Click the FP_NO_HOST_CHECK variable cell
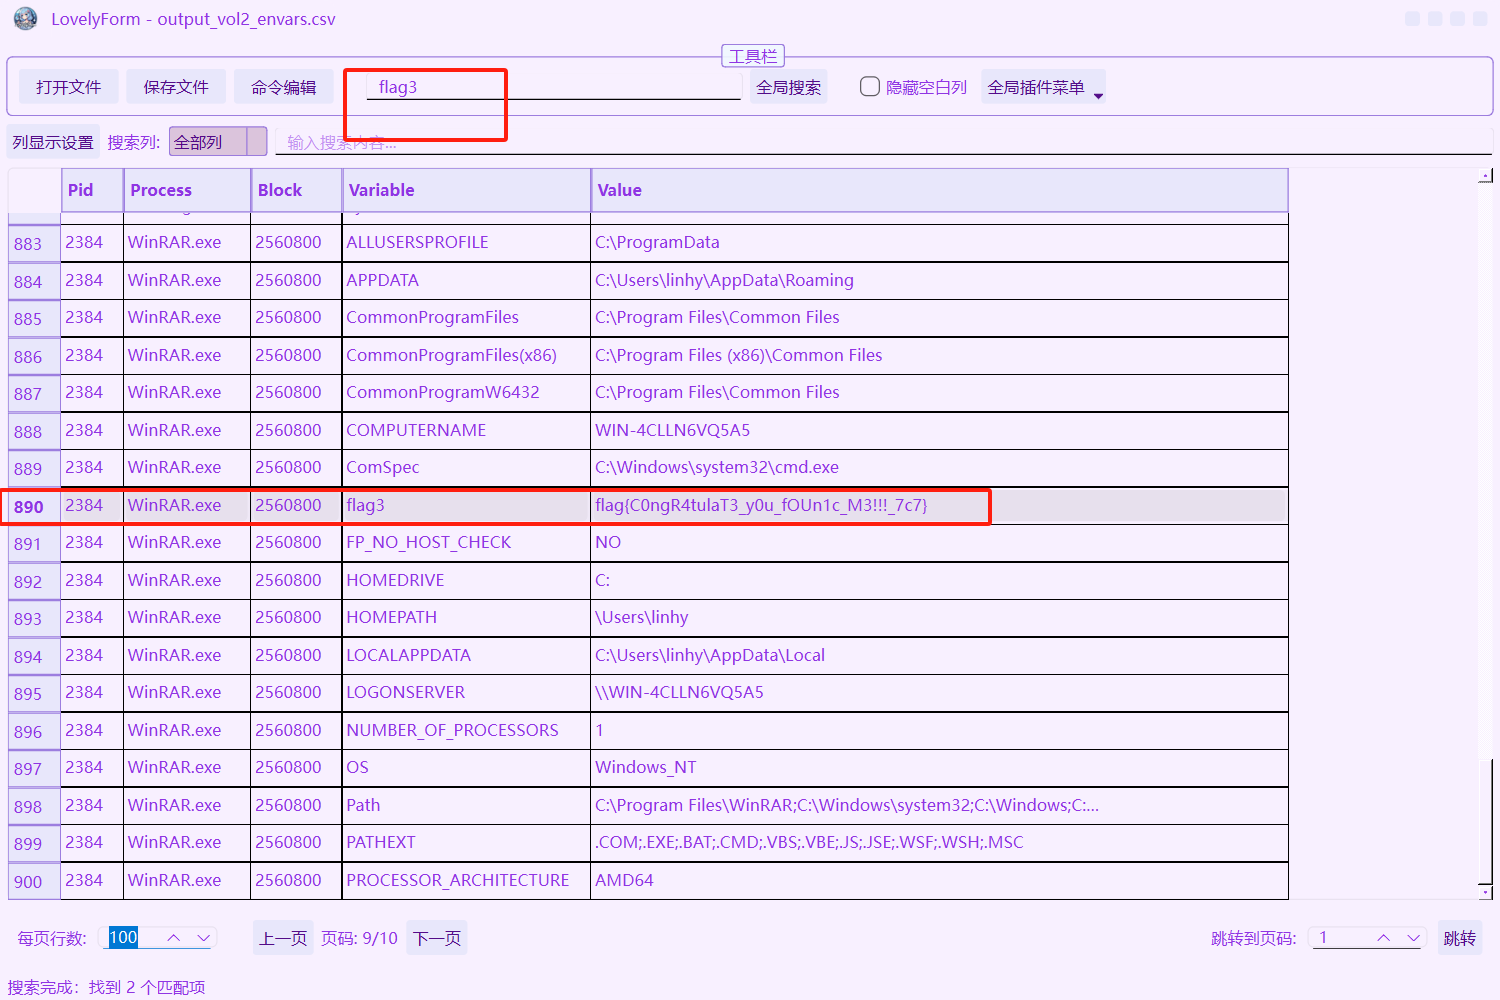Image resolution: width=1500 pixels, height=1000 pixels. (x=466, y=543)
